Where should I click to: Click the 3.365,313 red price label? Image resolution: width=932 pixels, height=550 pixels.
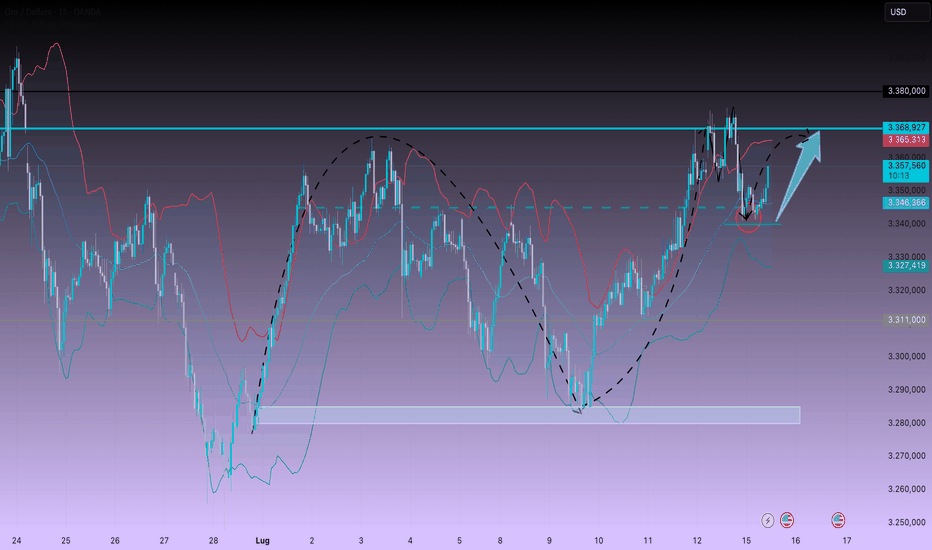tap(906, 140)
